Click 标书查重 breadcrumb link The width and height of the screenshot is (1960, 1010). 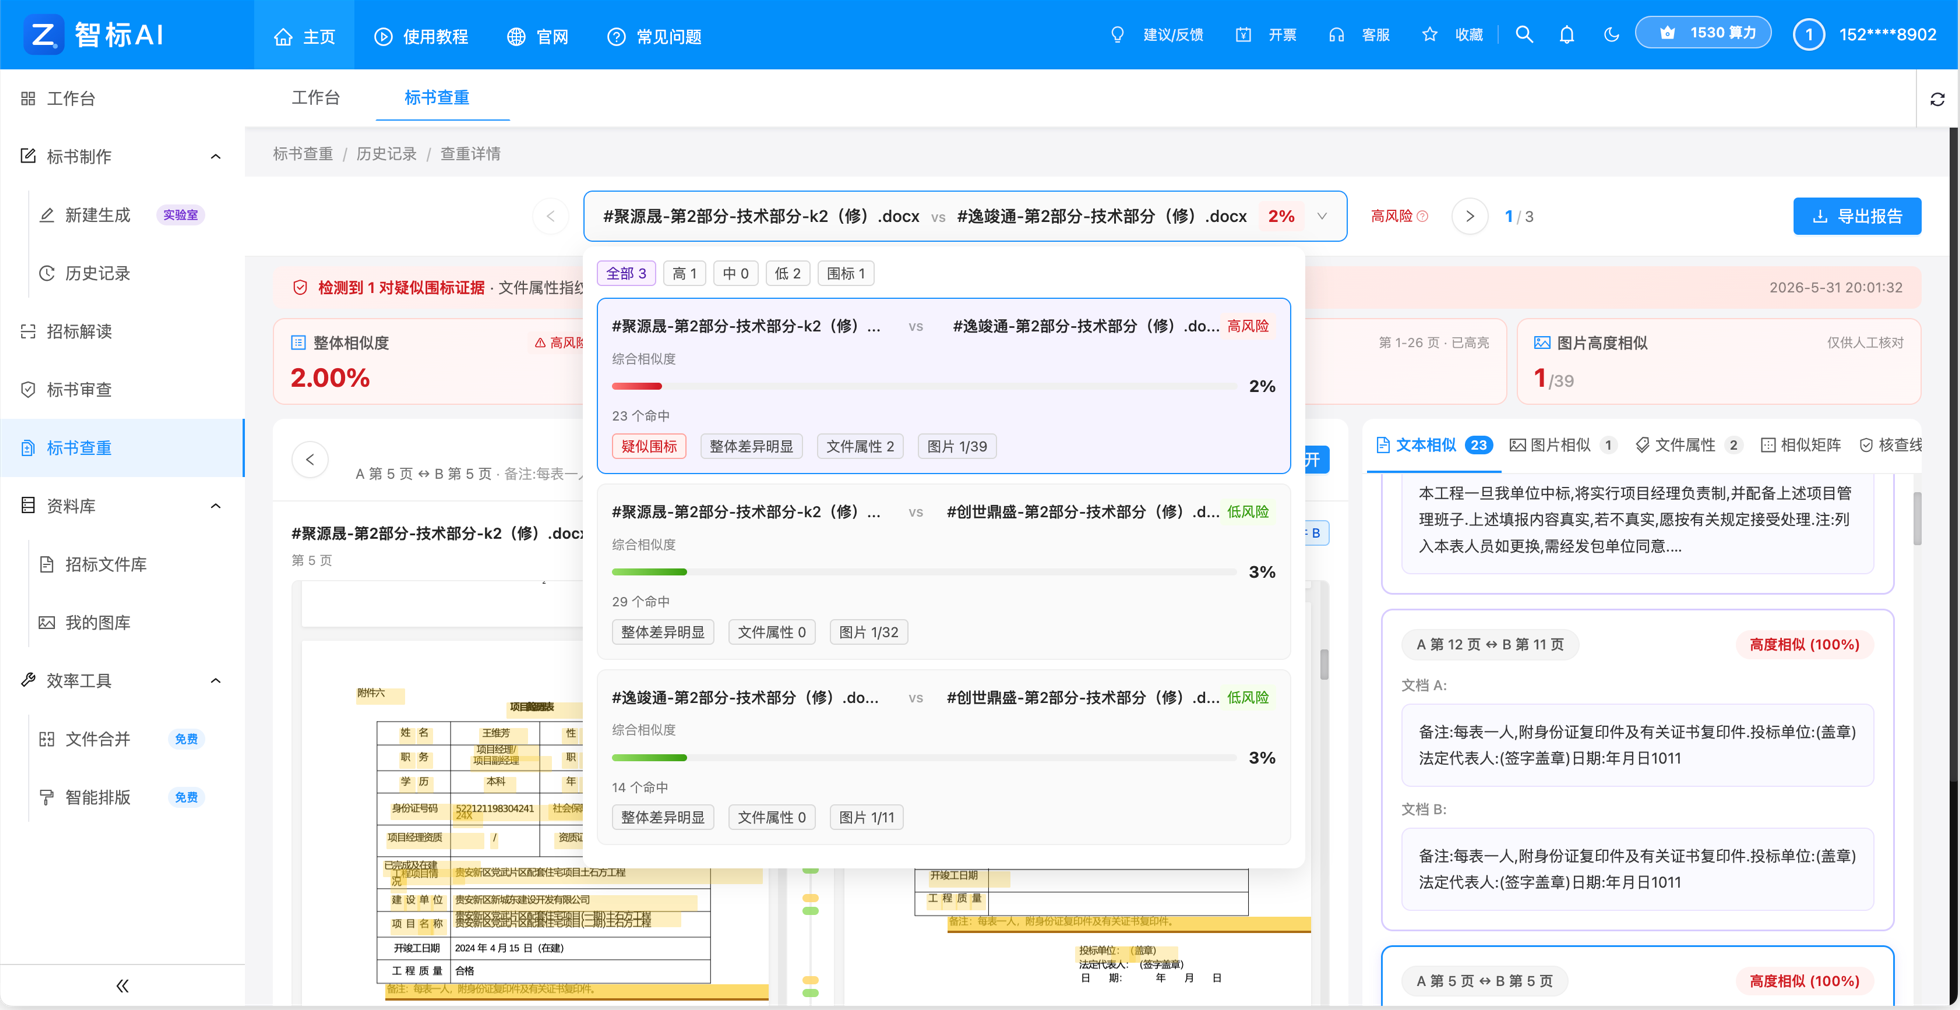(x=303, y=154)
